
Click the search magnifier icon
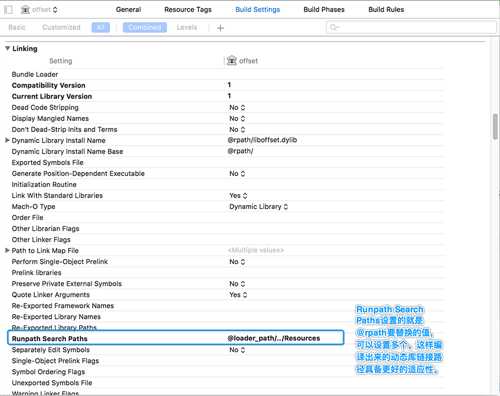(334, 27)
